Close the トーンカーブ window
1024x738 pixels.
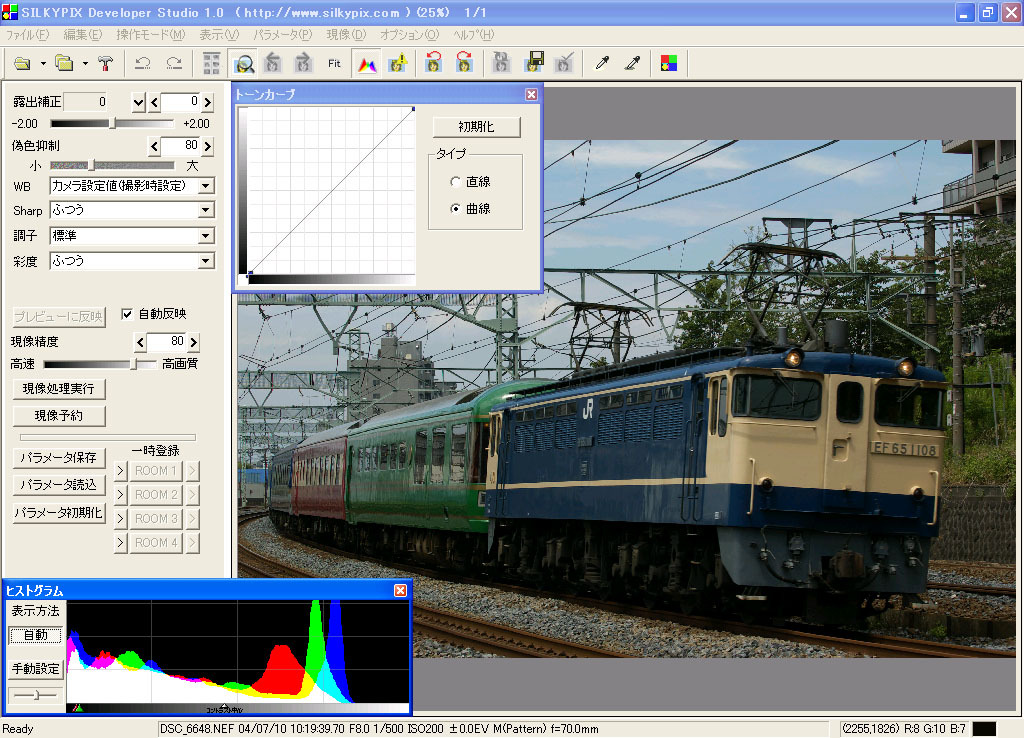pyautogui.click(x=532, y=95)
